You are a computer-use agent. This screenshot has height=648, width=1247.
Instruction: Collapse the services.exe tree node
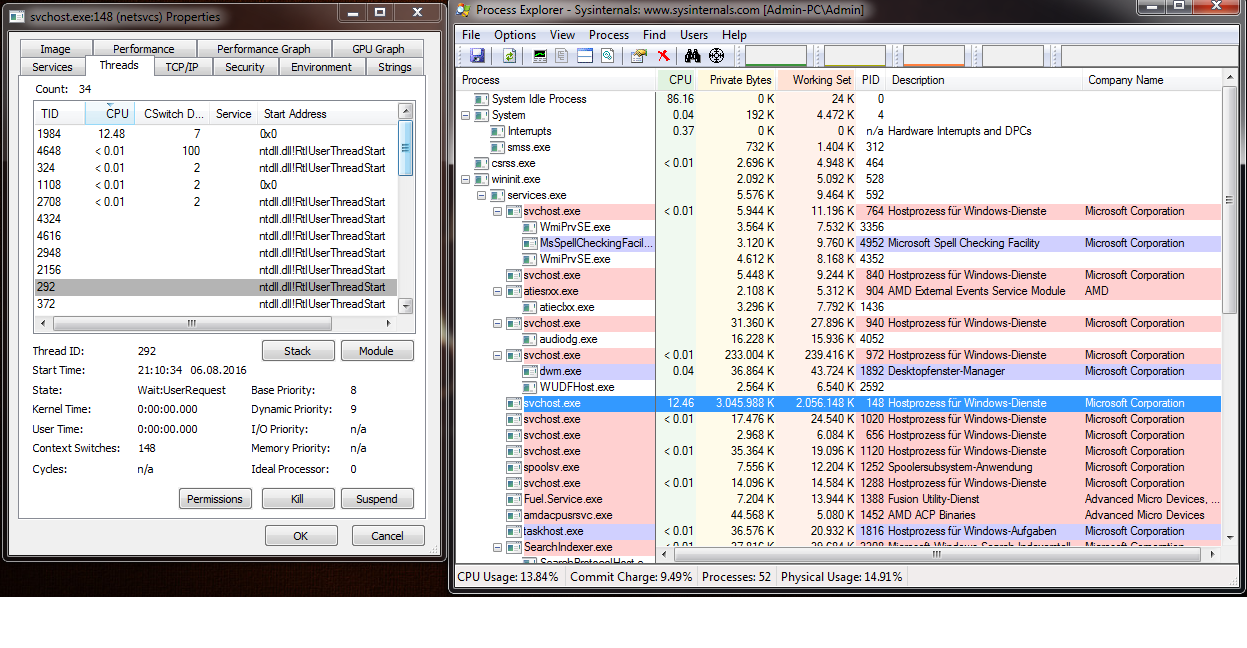point(482,195)
